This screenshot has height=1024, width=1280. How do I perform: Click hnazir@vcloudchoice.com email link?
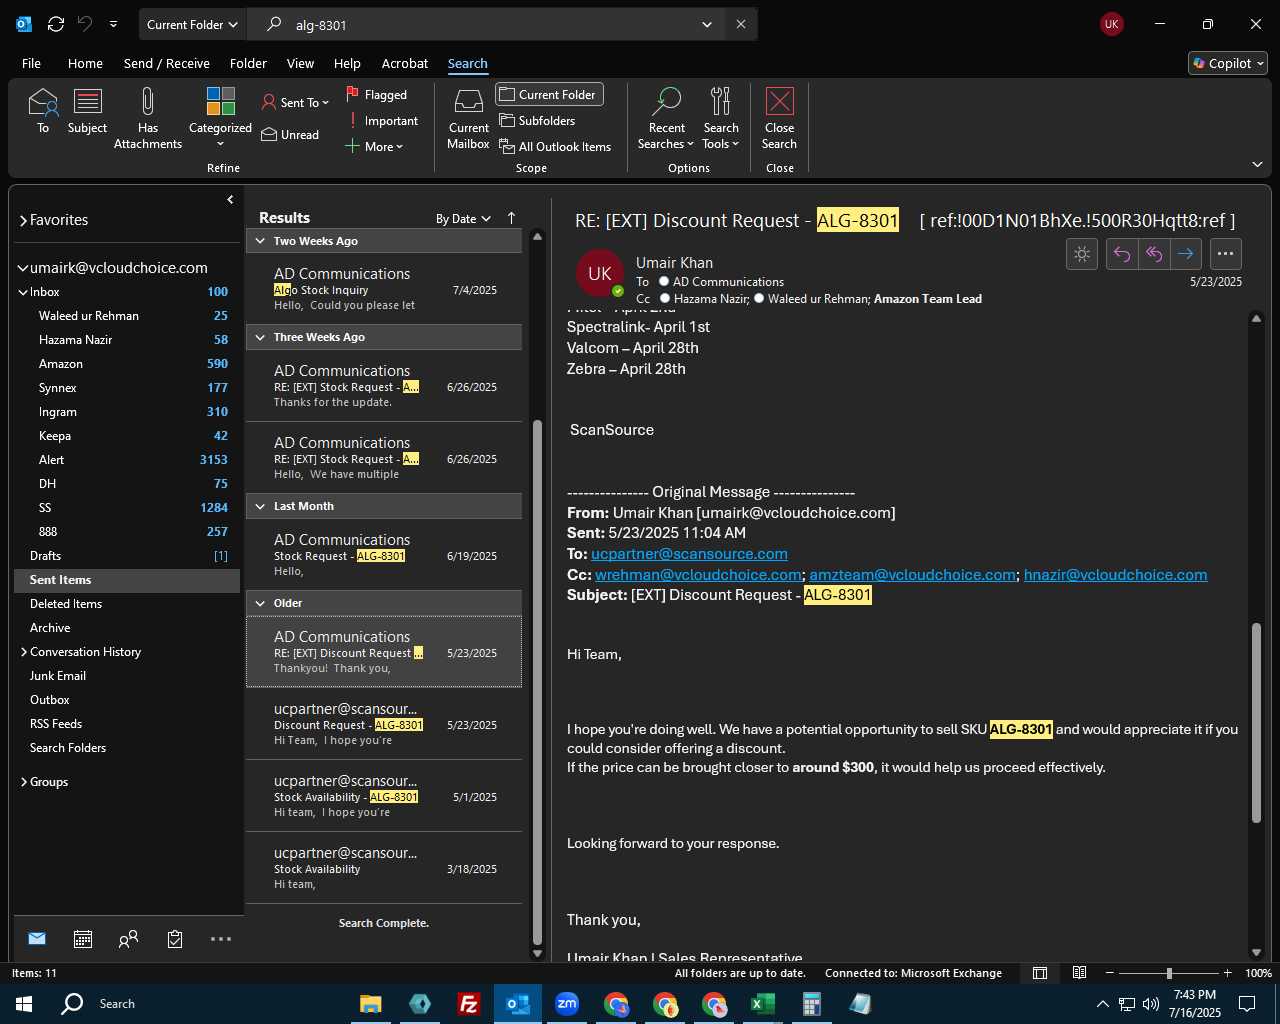pos(1115,574)
